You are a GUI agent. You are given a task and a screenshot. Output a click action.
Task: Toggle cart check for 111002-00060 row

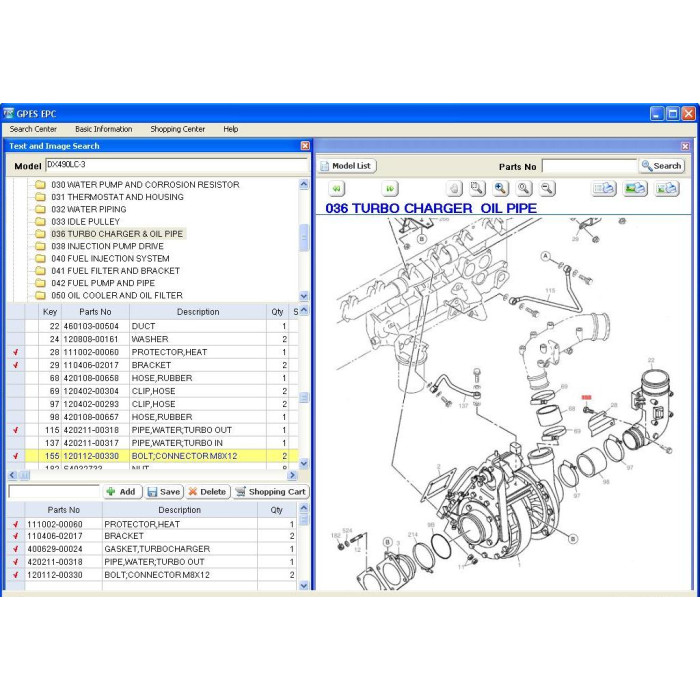click(16, 524)
